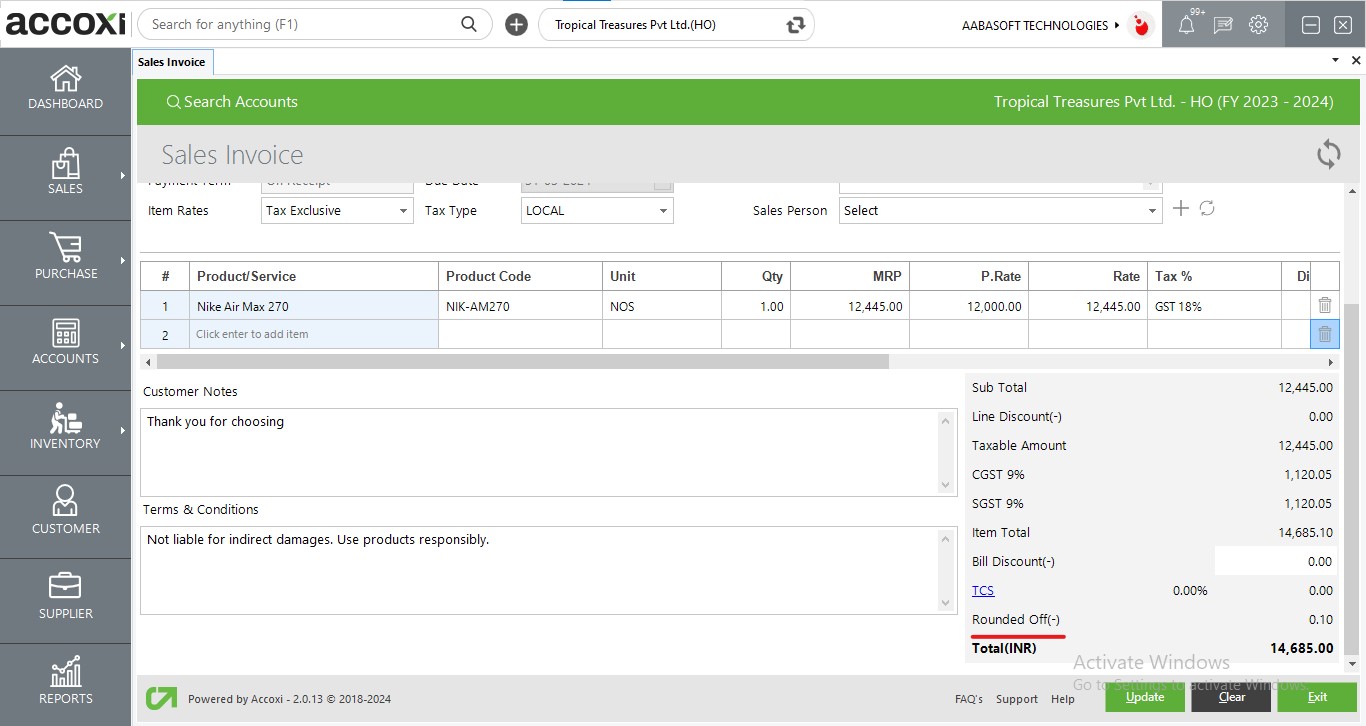This screenshot has width=1366, height=726.
Task: Open the TCS link in totals
Action: pyautogui.click(x=983, y=591)
